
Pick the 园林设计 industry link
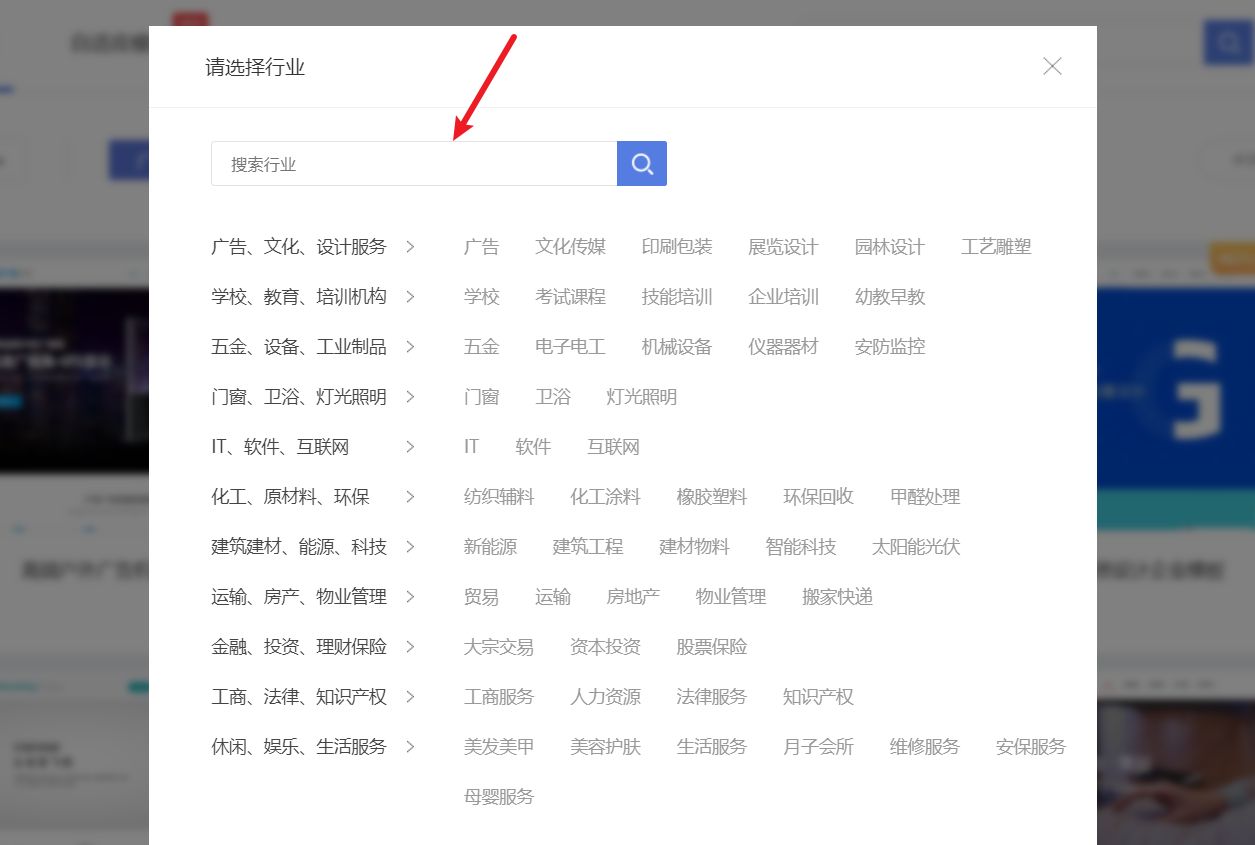pyautogui.click(x=890, y=247)
